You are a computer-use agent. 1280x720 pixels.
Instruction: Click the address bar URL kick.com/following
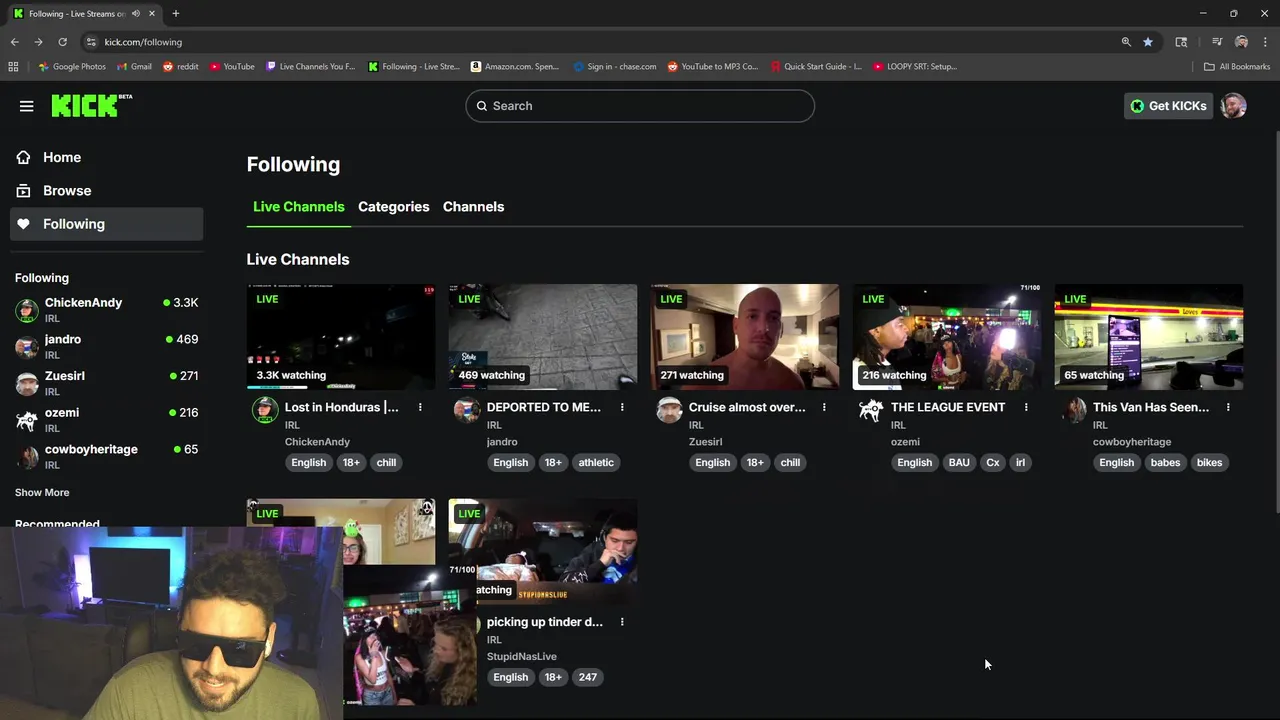(x=143, y=42)
